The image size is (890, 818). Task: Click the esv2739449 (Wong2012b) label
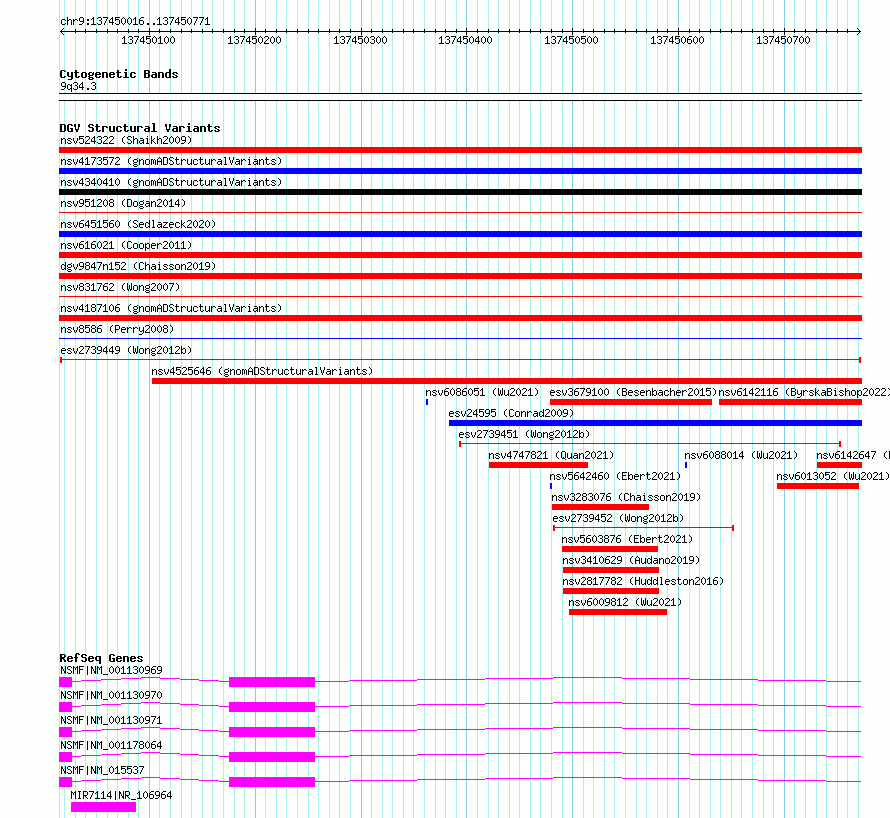(126, 350)
